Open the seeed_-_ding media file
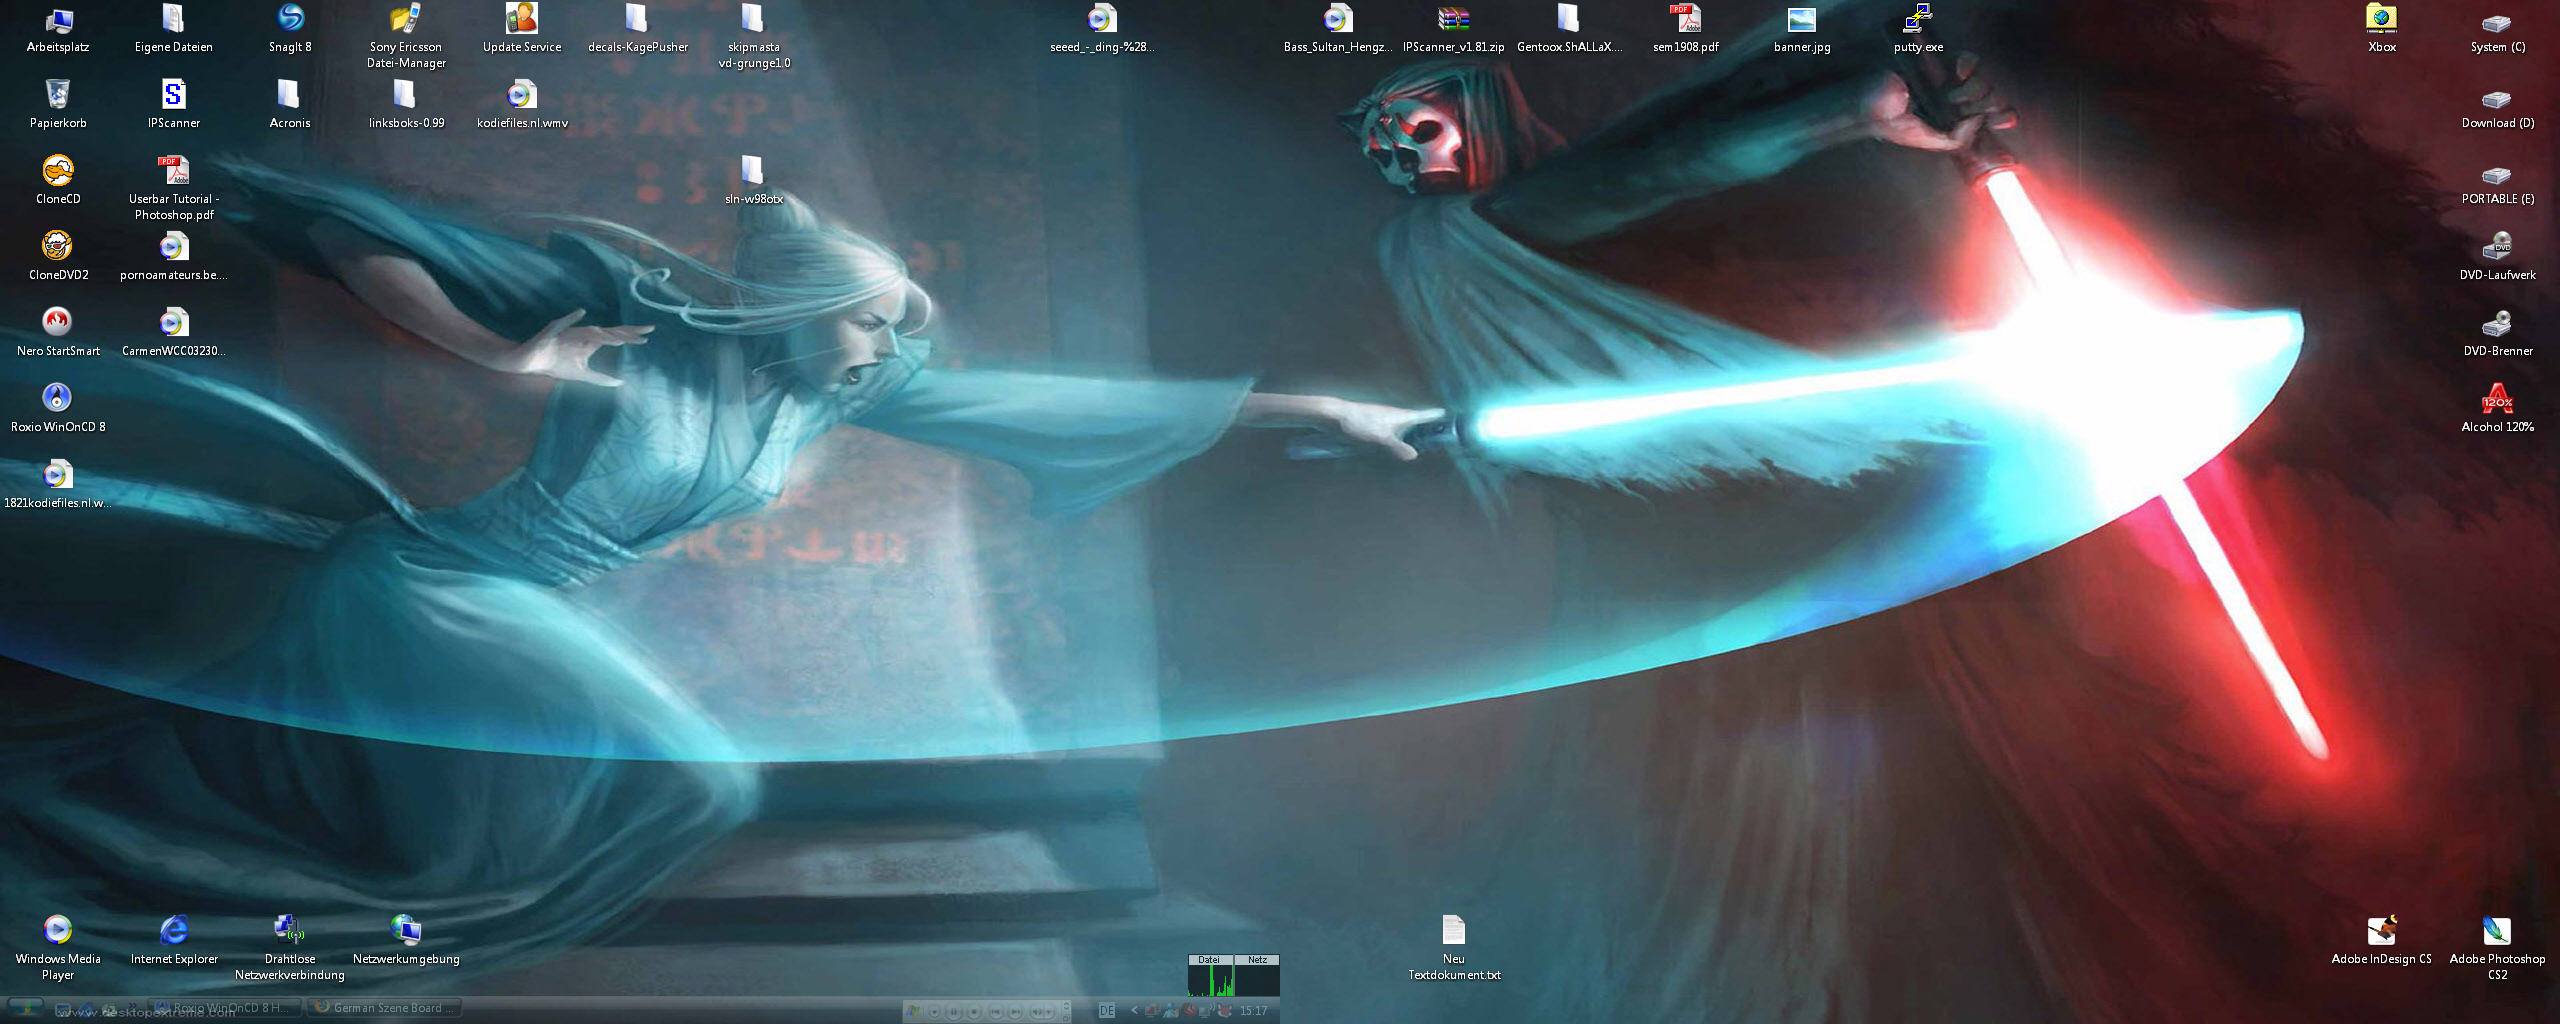2560x1024 pixels. (1102, 29)
